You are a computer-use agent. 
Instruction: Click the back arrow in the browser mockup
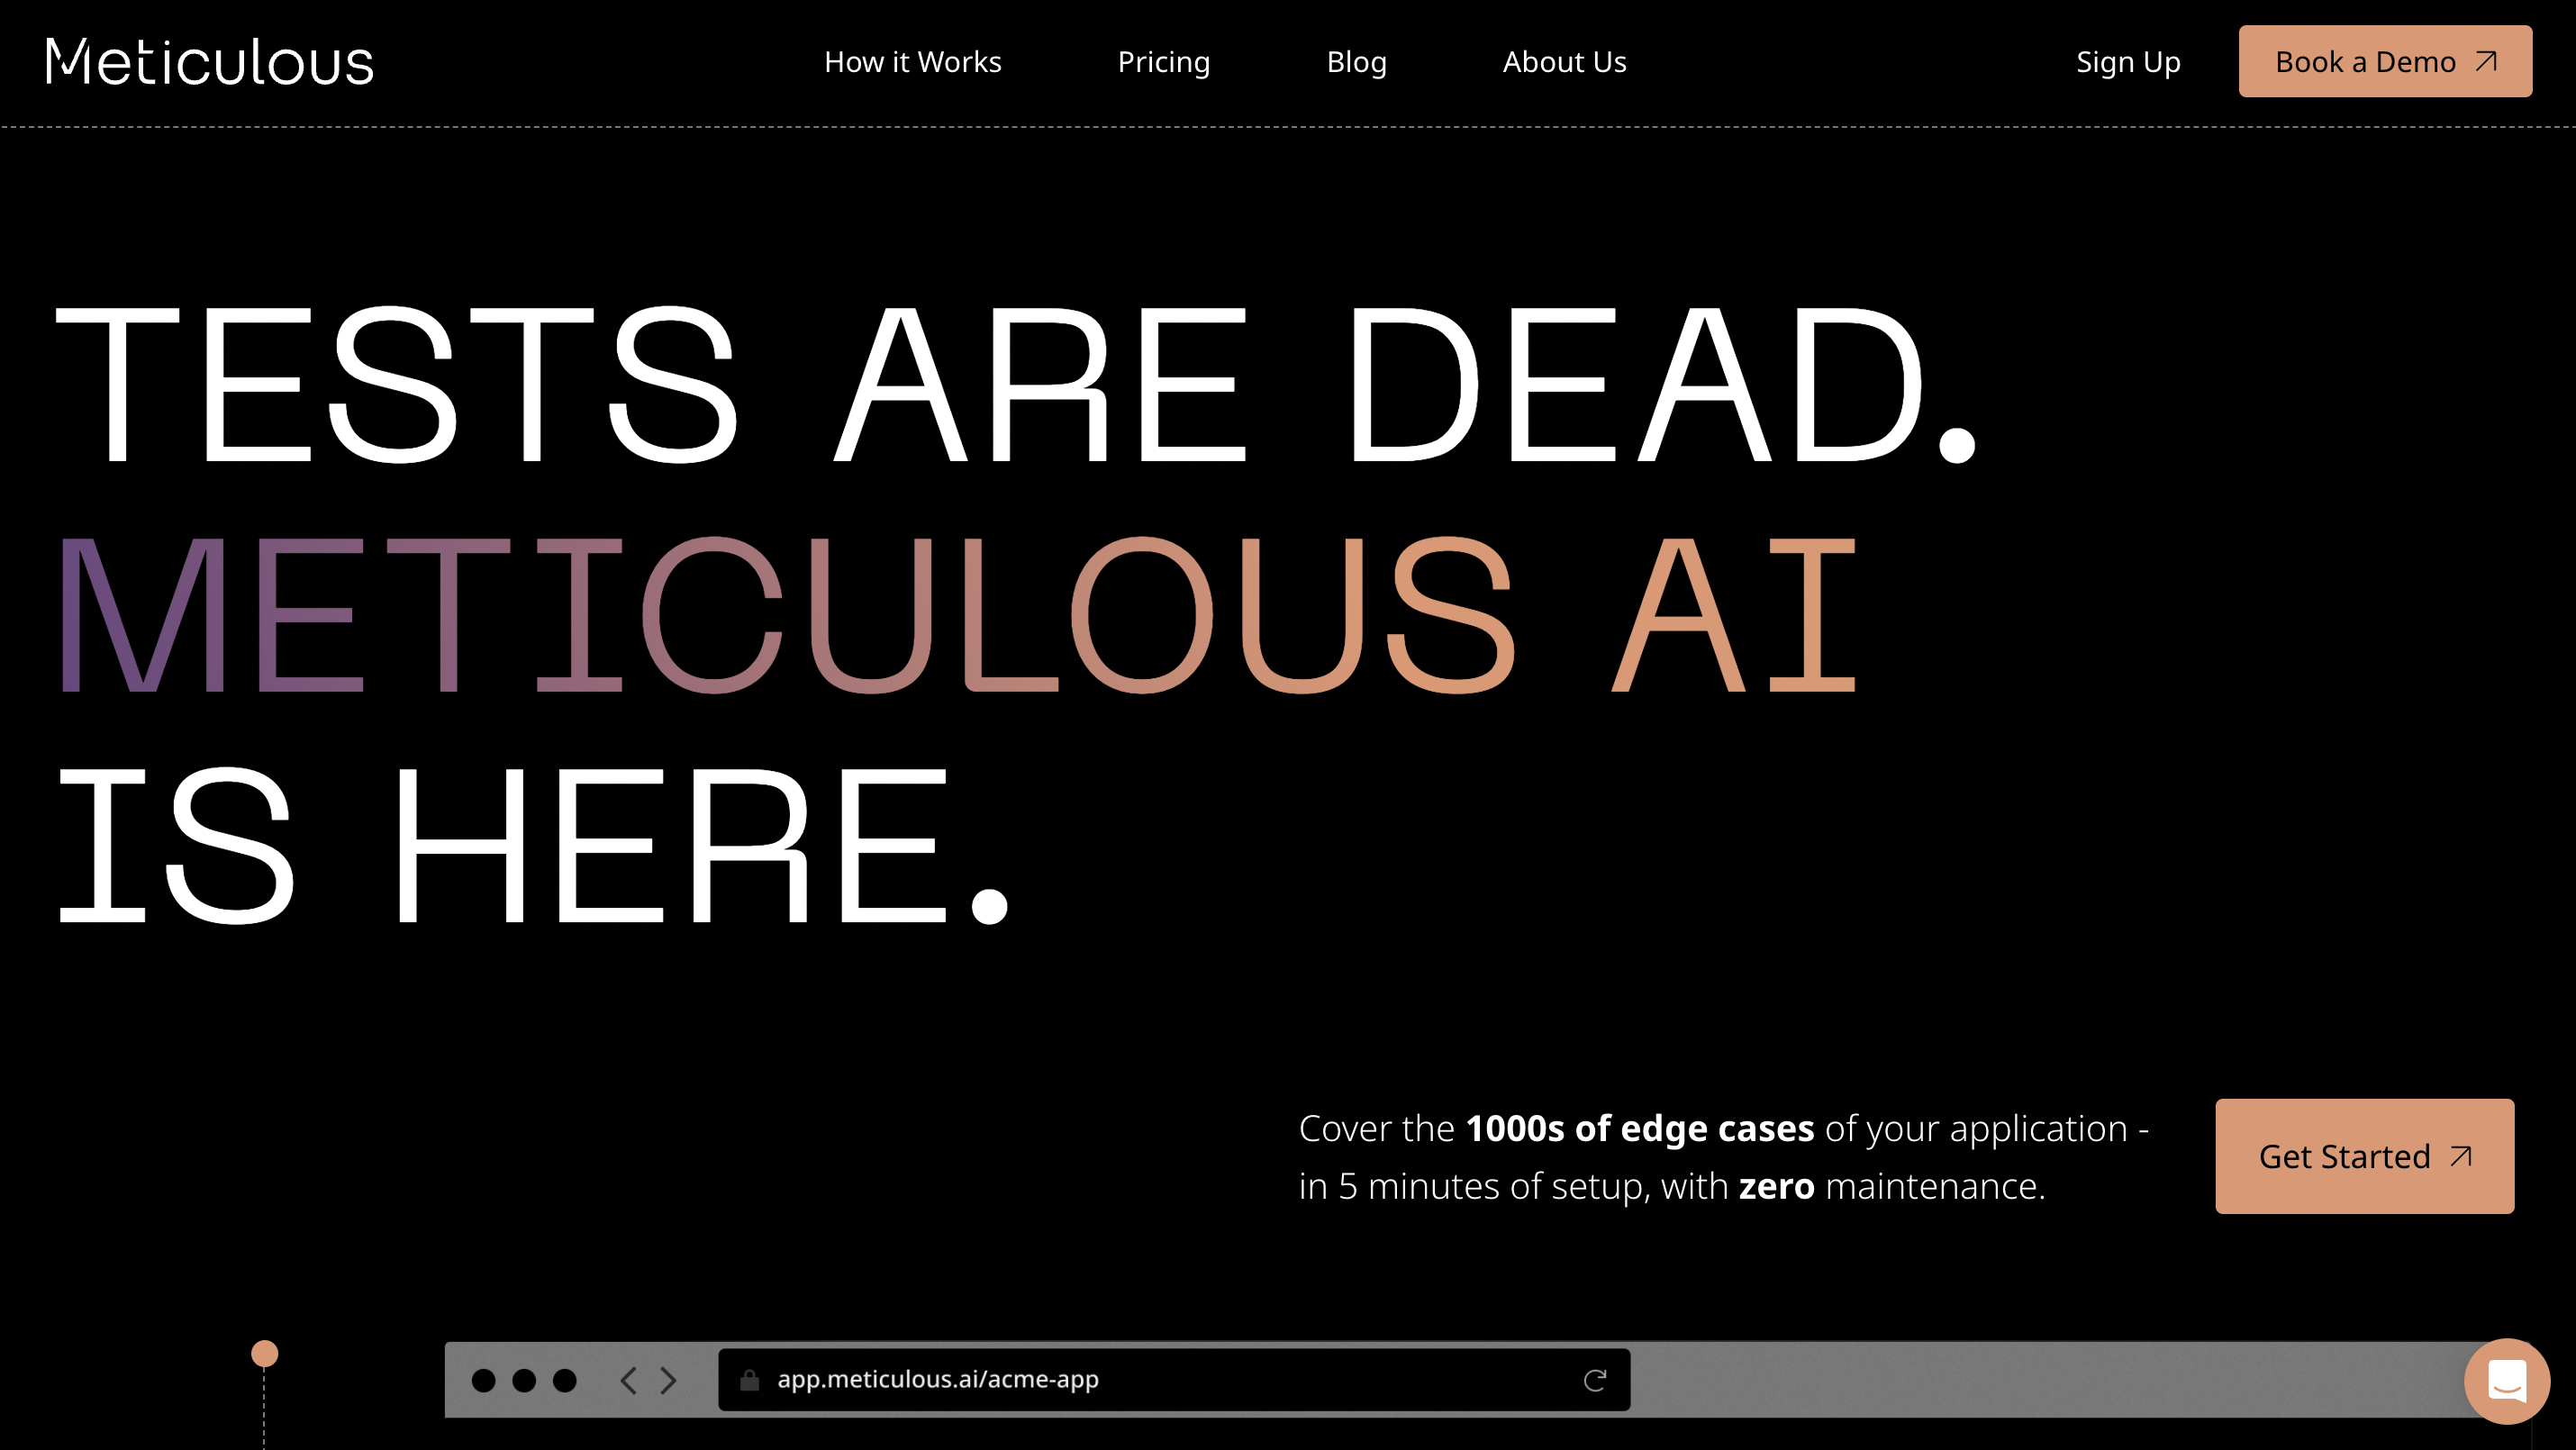[628, 1379]
